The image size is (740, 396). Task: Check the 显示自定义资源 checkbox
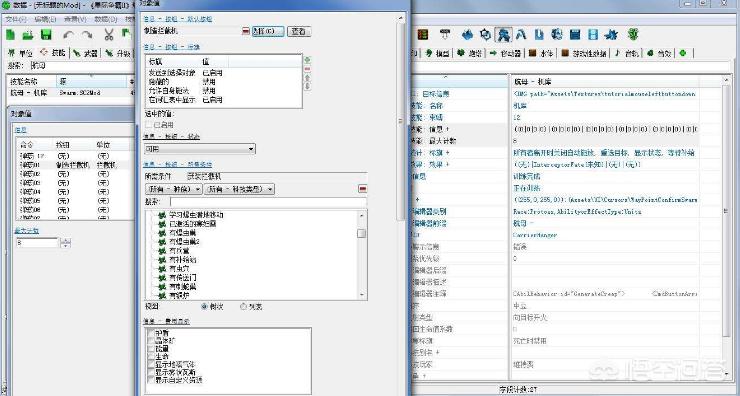(x=151, y=379)
